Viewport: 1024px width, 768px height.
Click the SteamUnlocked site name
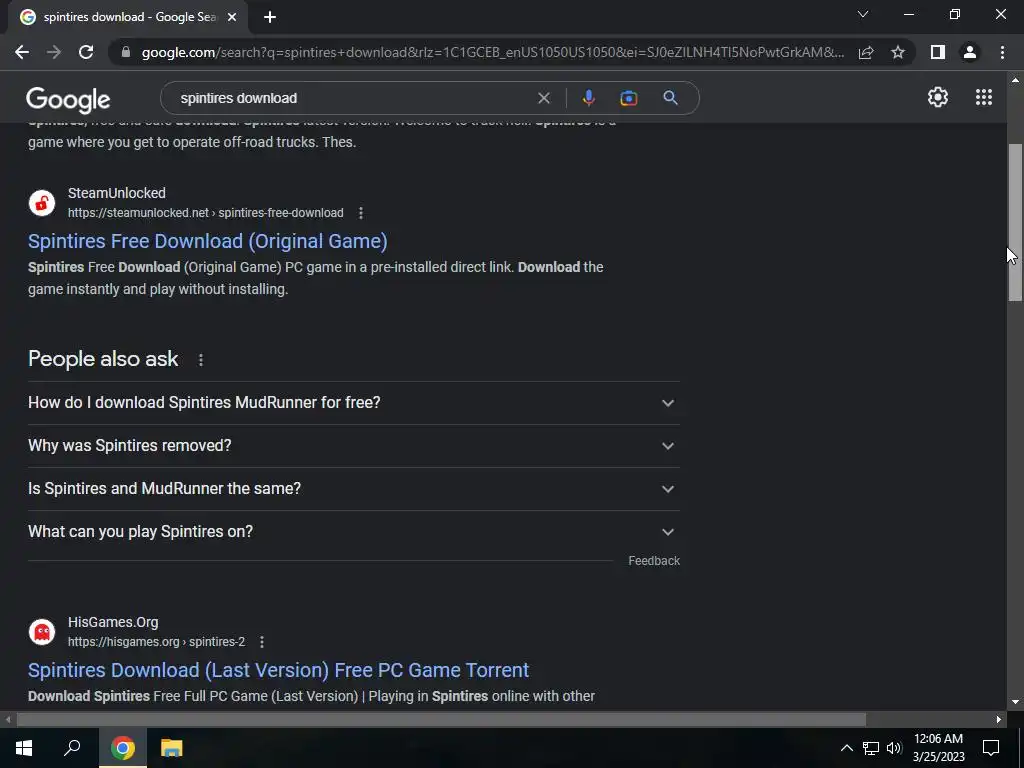[x=117, y=193]
